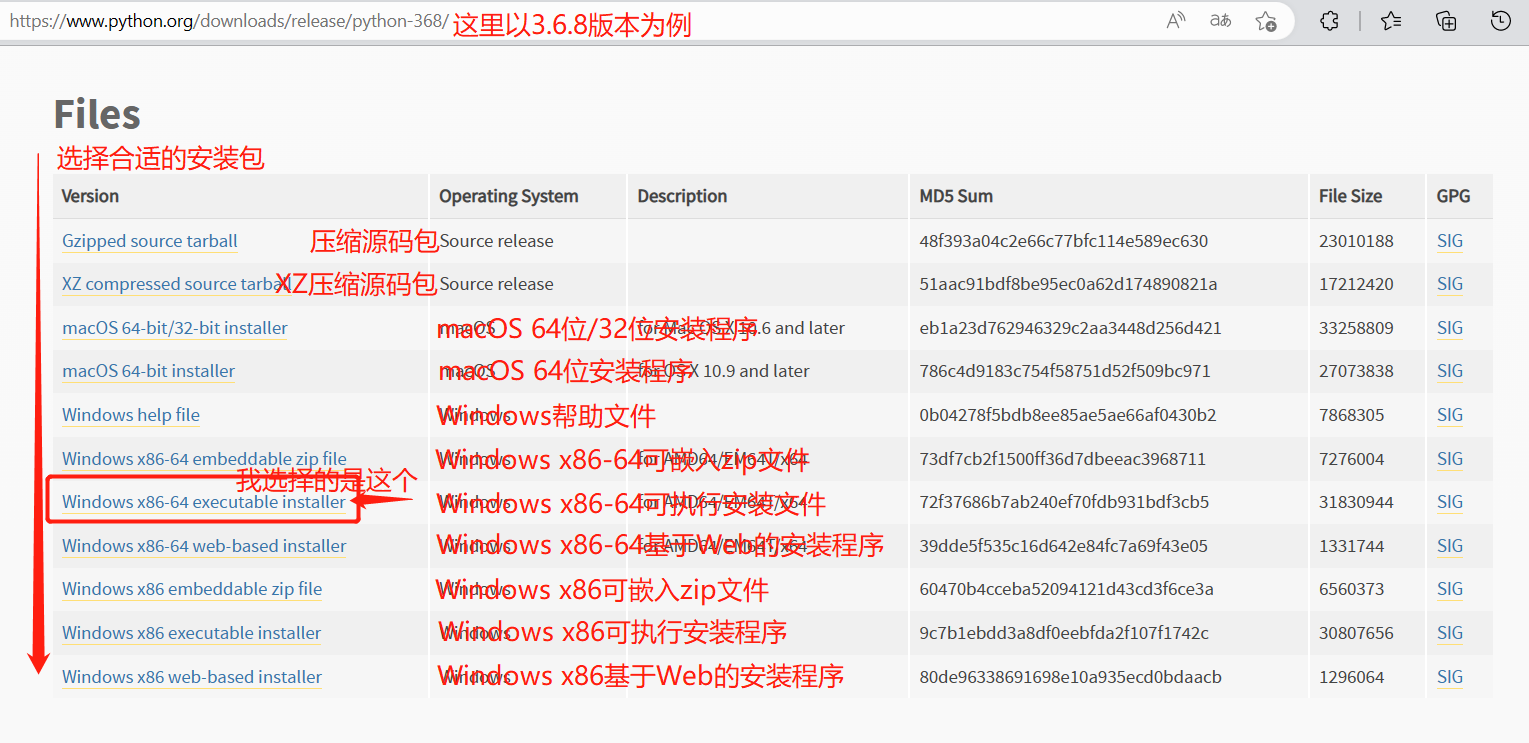
Task: Select MD5 786c4d9183c754f58751d52f509bc971
Action: tap(1065, 371)
